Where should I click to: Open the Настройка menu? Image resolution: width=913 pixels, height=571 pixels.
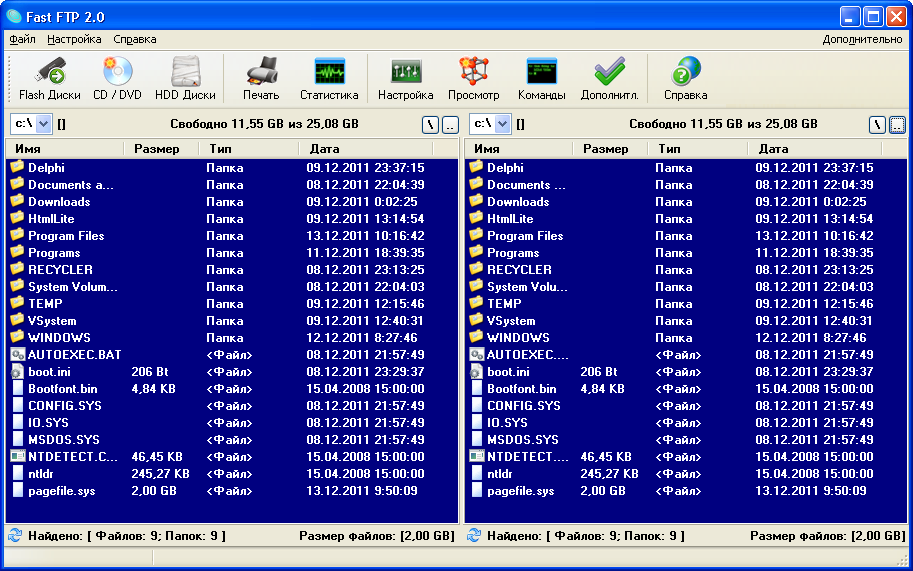coord(74,39)
